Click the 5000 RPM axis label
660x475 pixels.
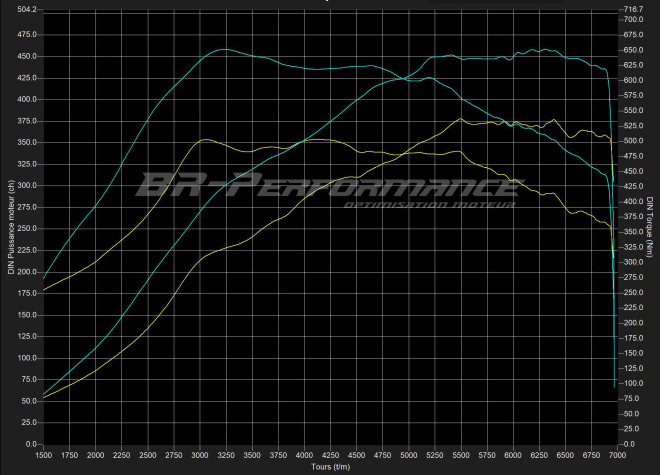pos(409,454)
